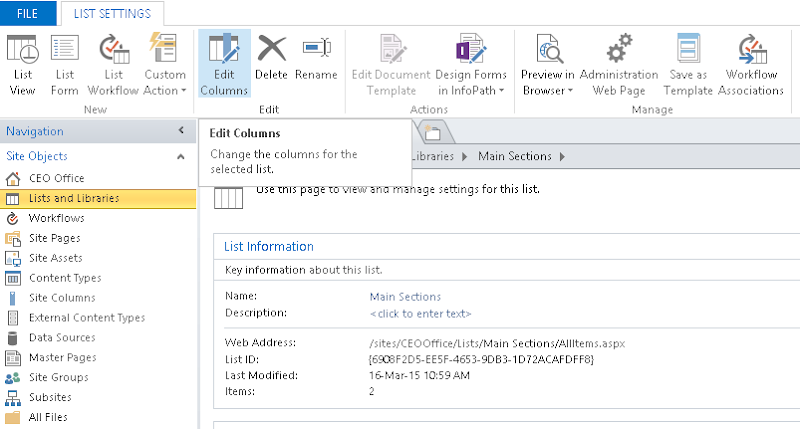The width and height of the screenshot is (800, 429).
Task: Open Workflow Associations
Action: [x=753, y=49]
